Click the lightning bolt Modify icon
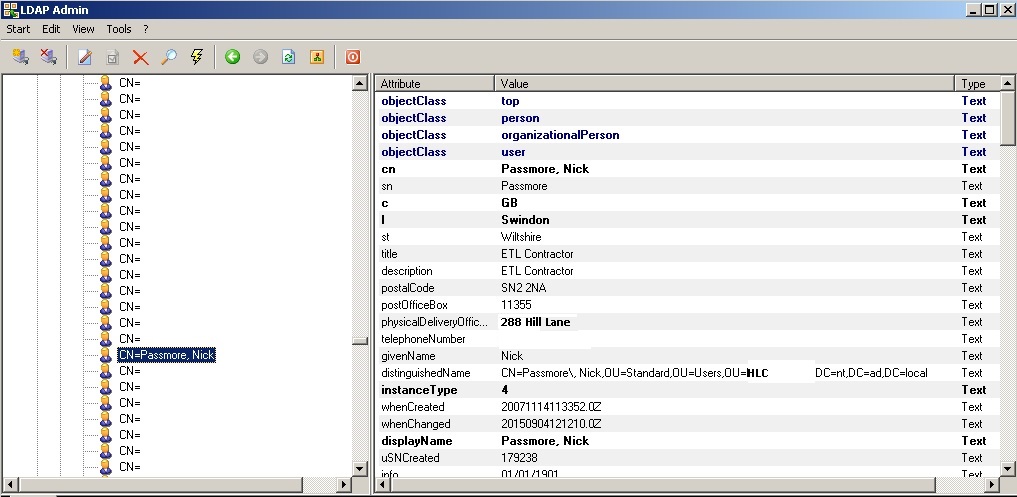 click(x=197, y=56)
